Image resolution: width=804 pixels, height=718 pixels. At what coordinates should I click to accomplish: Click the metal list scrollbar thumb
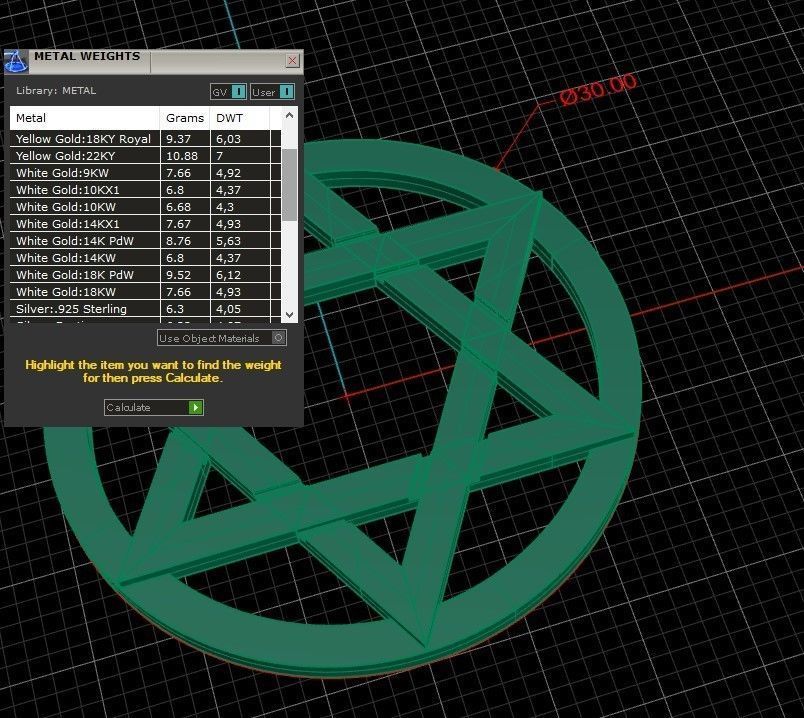(x=289, y=185)
